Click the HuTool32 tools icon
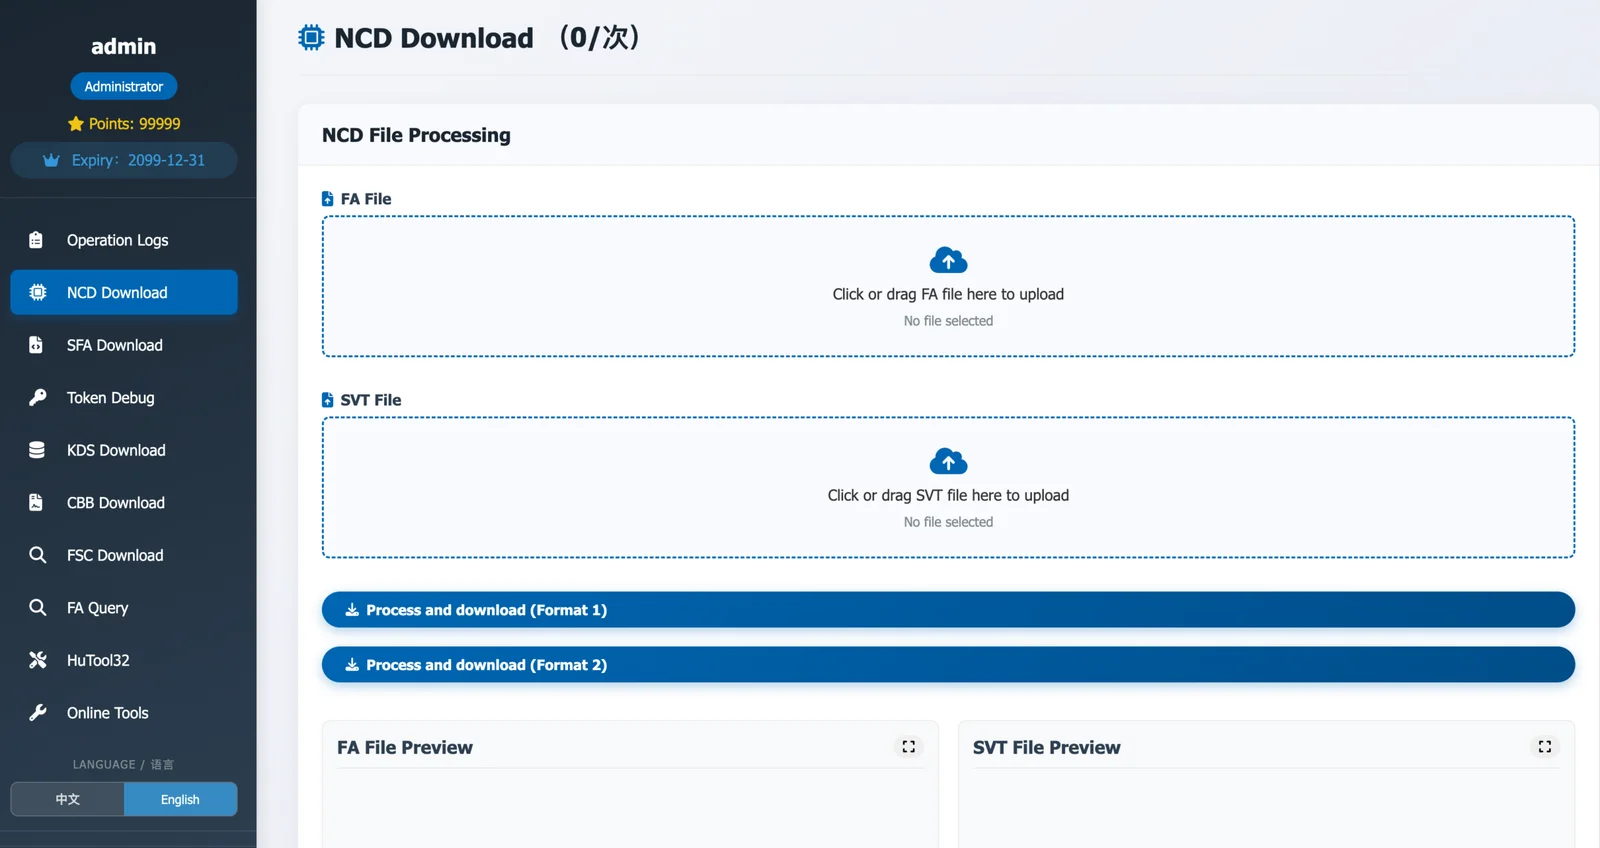 pos(38,660)
